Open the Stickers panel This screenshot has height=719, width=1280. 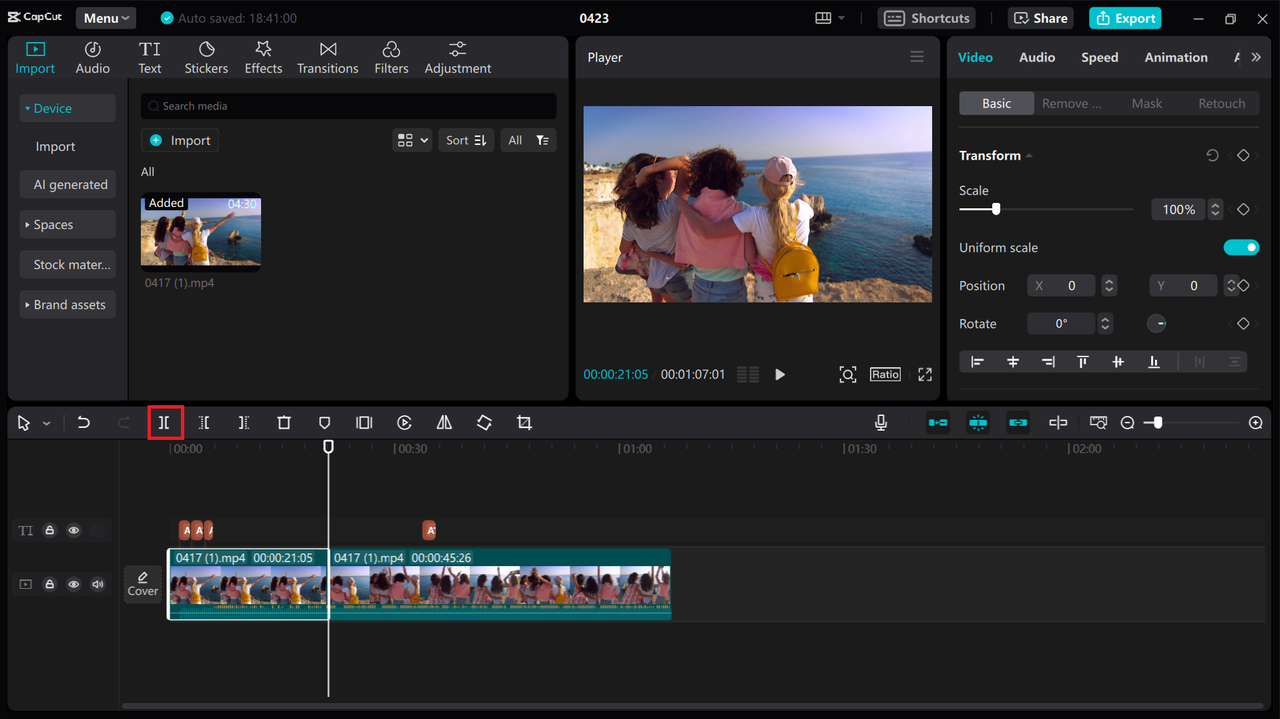click(x=206, y=57)
